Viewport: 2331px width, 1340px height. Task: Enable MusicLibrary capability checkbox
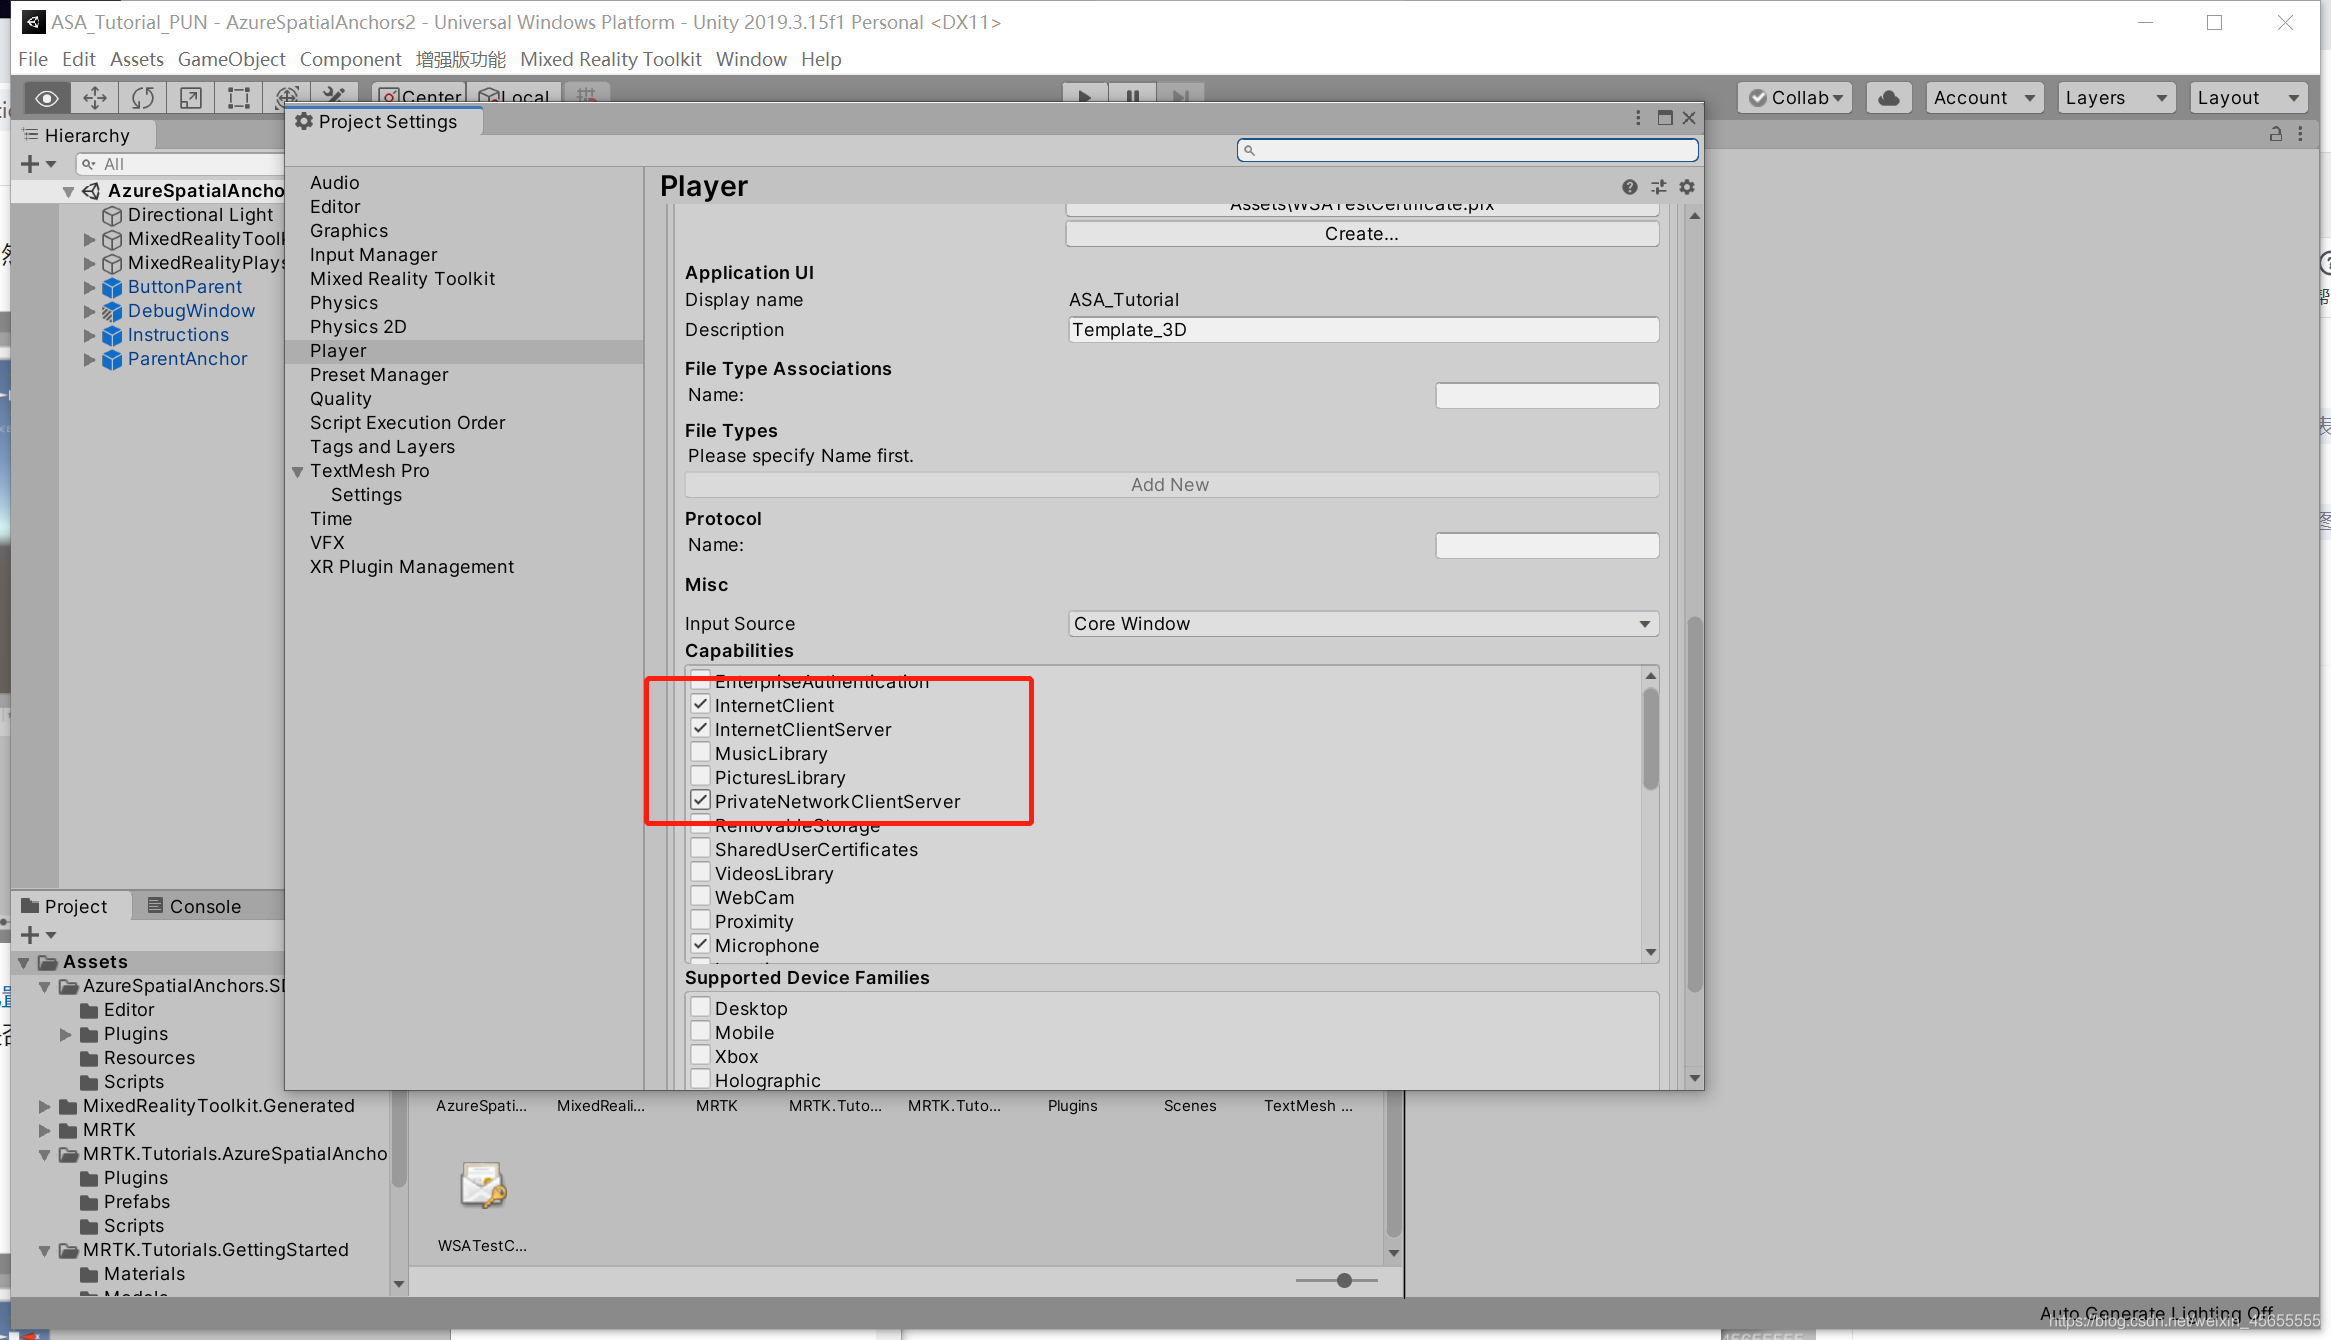(701, 753)
